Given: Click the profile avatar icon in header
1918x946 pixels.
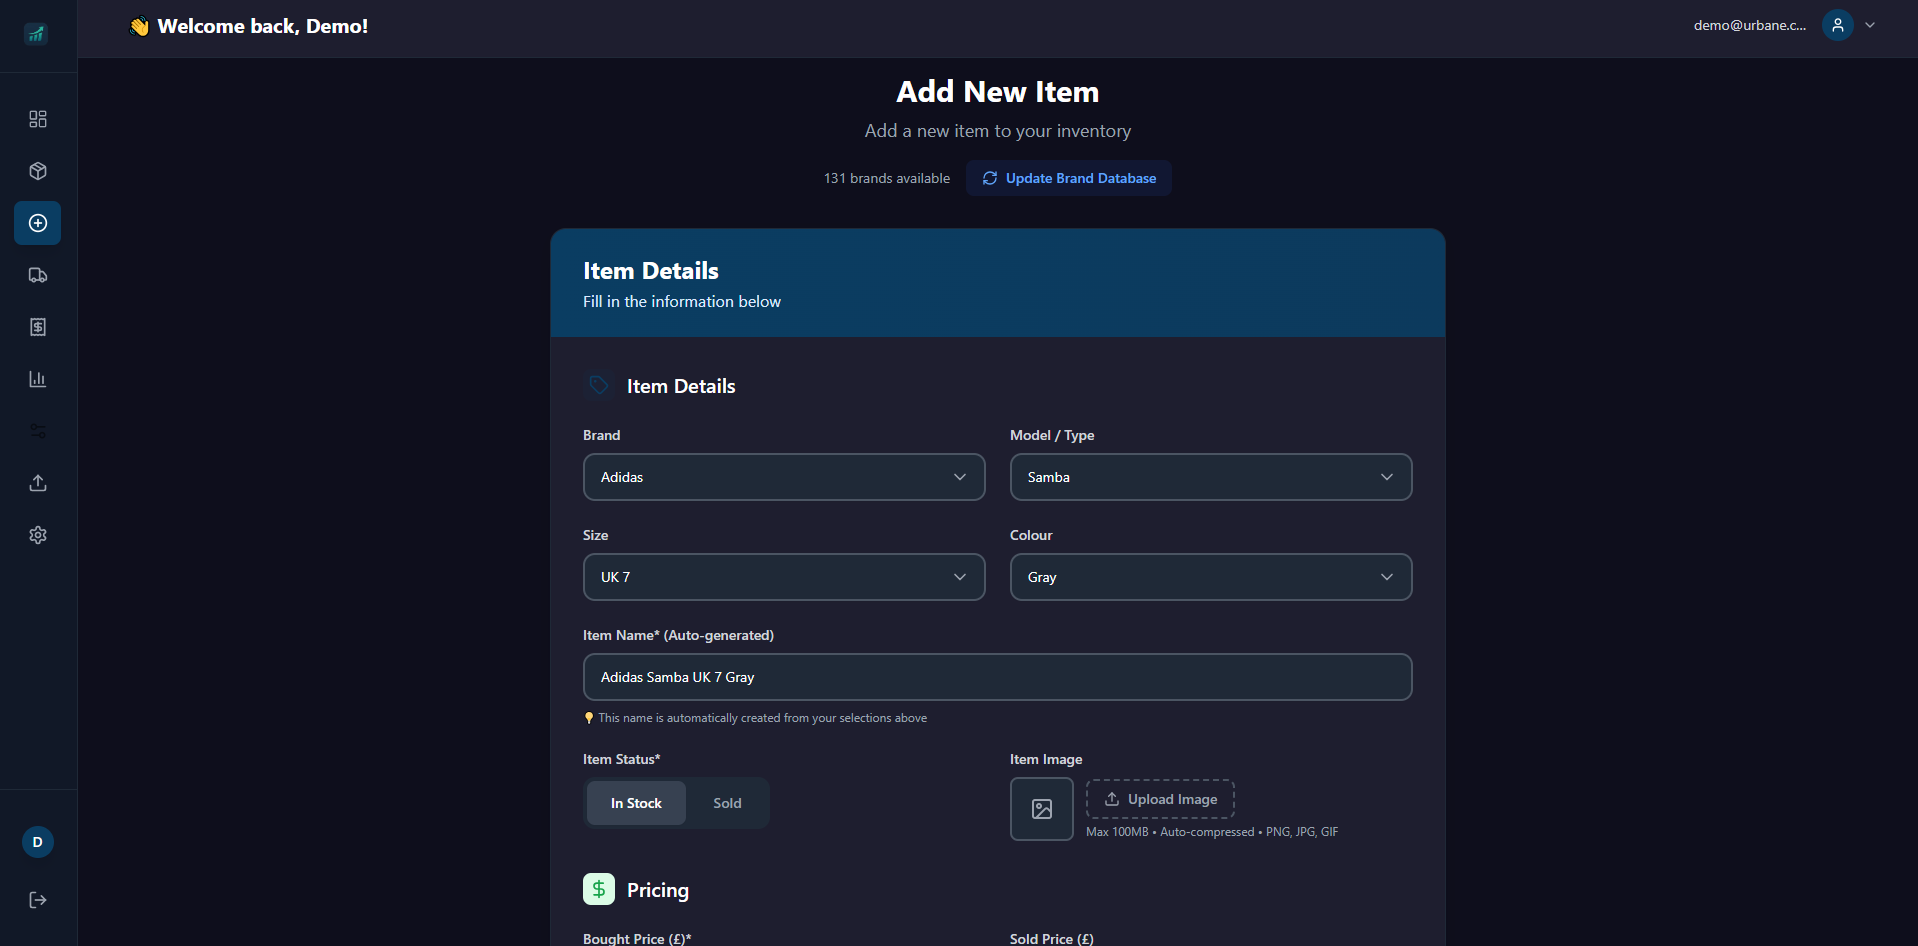Looking at the screenshot, I should click(1838, 25).
